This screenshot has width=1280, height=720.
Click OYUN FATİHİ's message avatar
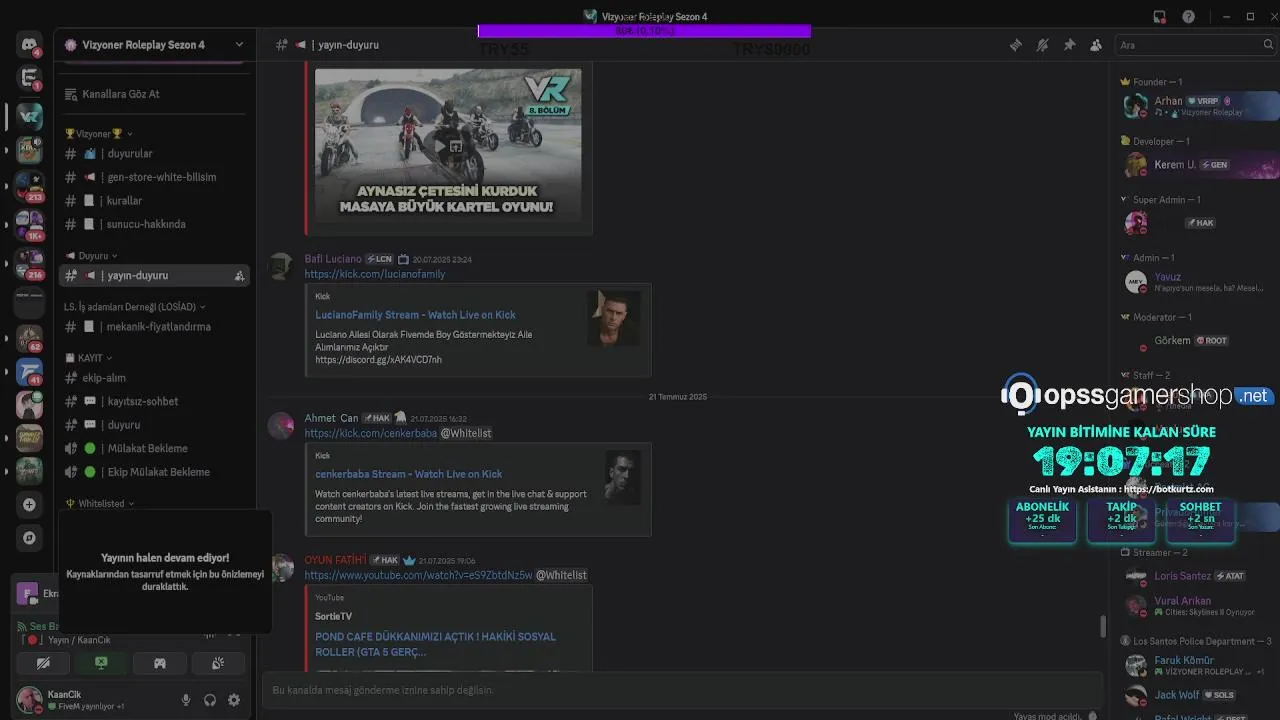281,568
